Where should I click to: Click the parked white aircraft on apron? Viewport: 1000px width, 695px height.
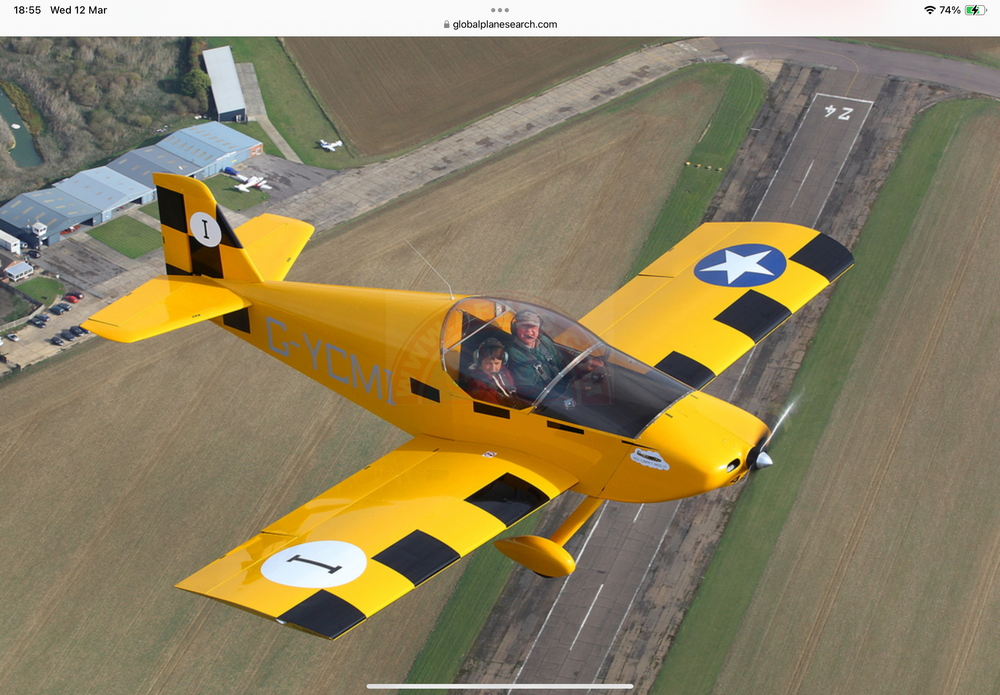click(251, 183)
